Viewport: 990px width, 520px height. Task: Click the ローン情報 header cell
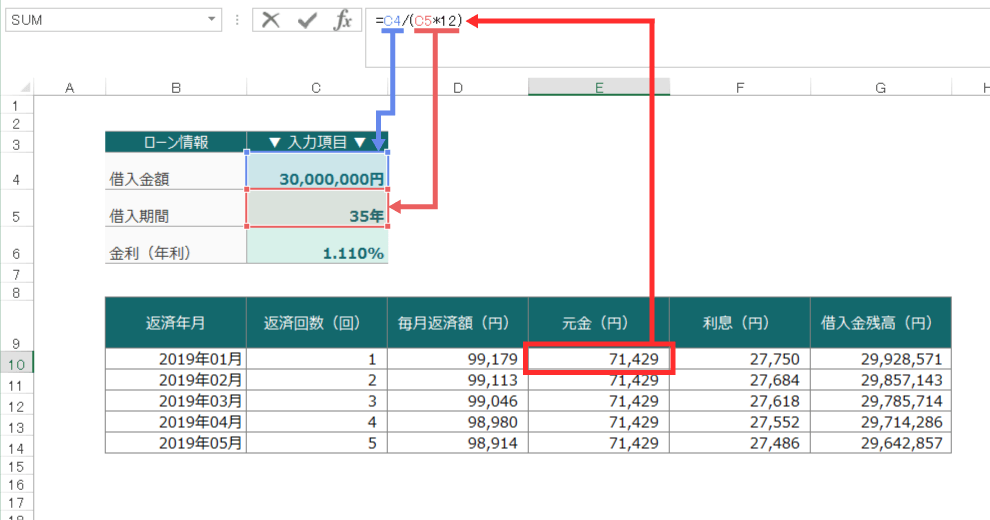pyautogui.click(x=176, y=142)
